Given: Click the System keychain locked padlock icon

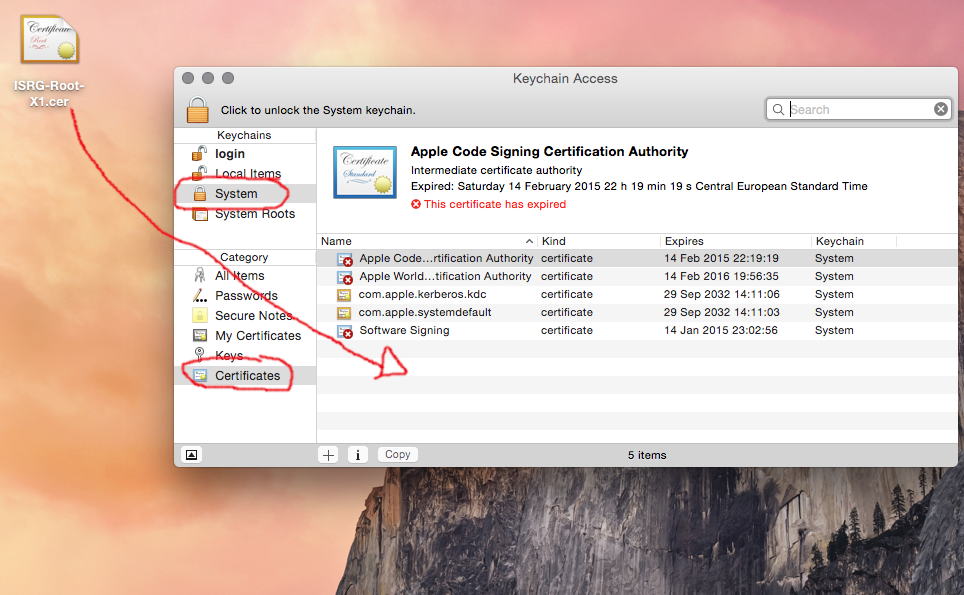Looking at the screenshot, I should pos(200,193).
